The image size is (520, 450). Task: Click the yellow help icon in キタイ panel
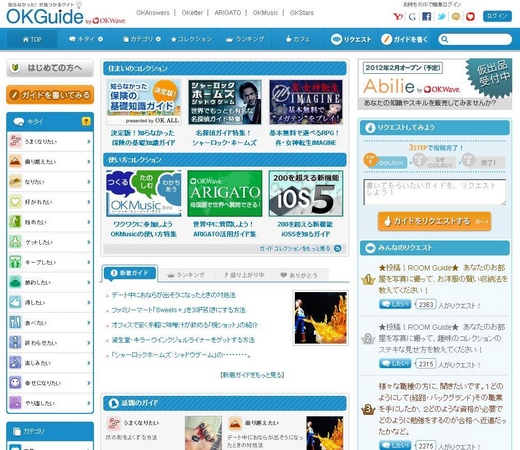point(86,121)
